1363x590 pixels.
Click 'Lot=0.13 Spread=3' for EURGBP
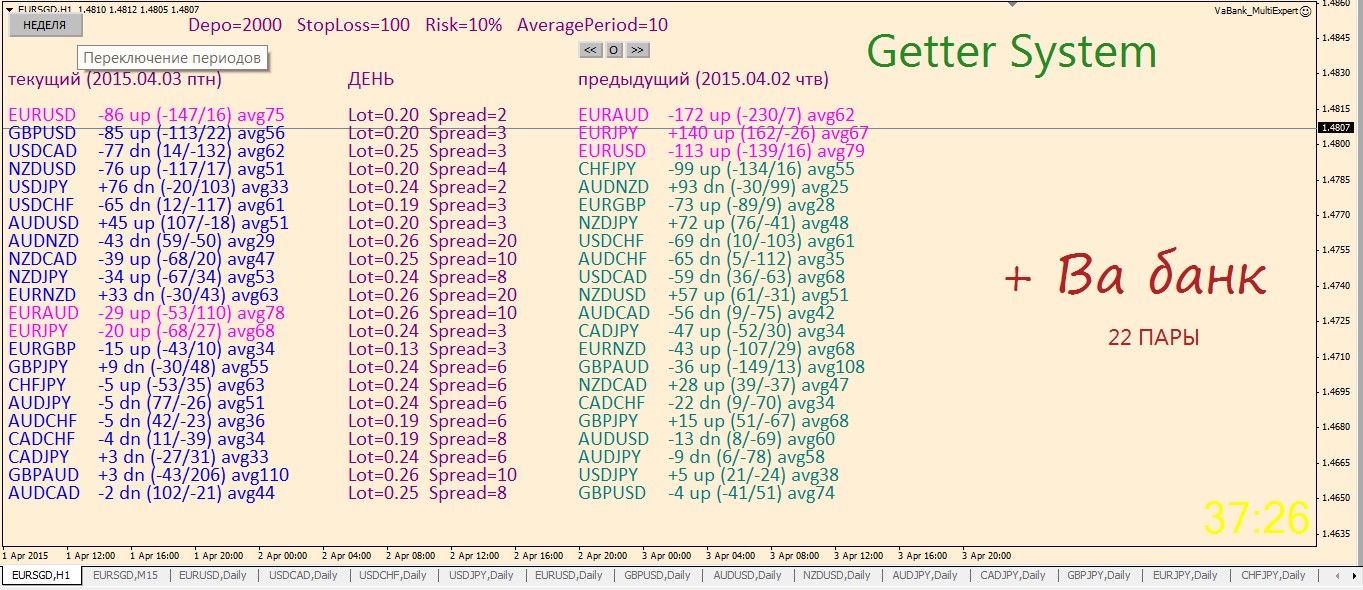[x=427, y=349]
